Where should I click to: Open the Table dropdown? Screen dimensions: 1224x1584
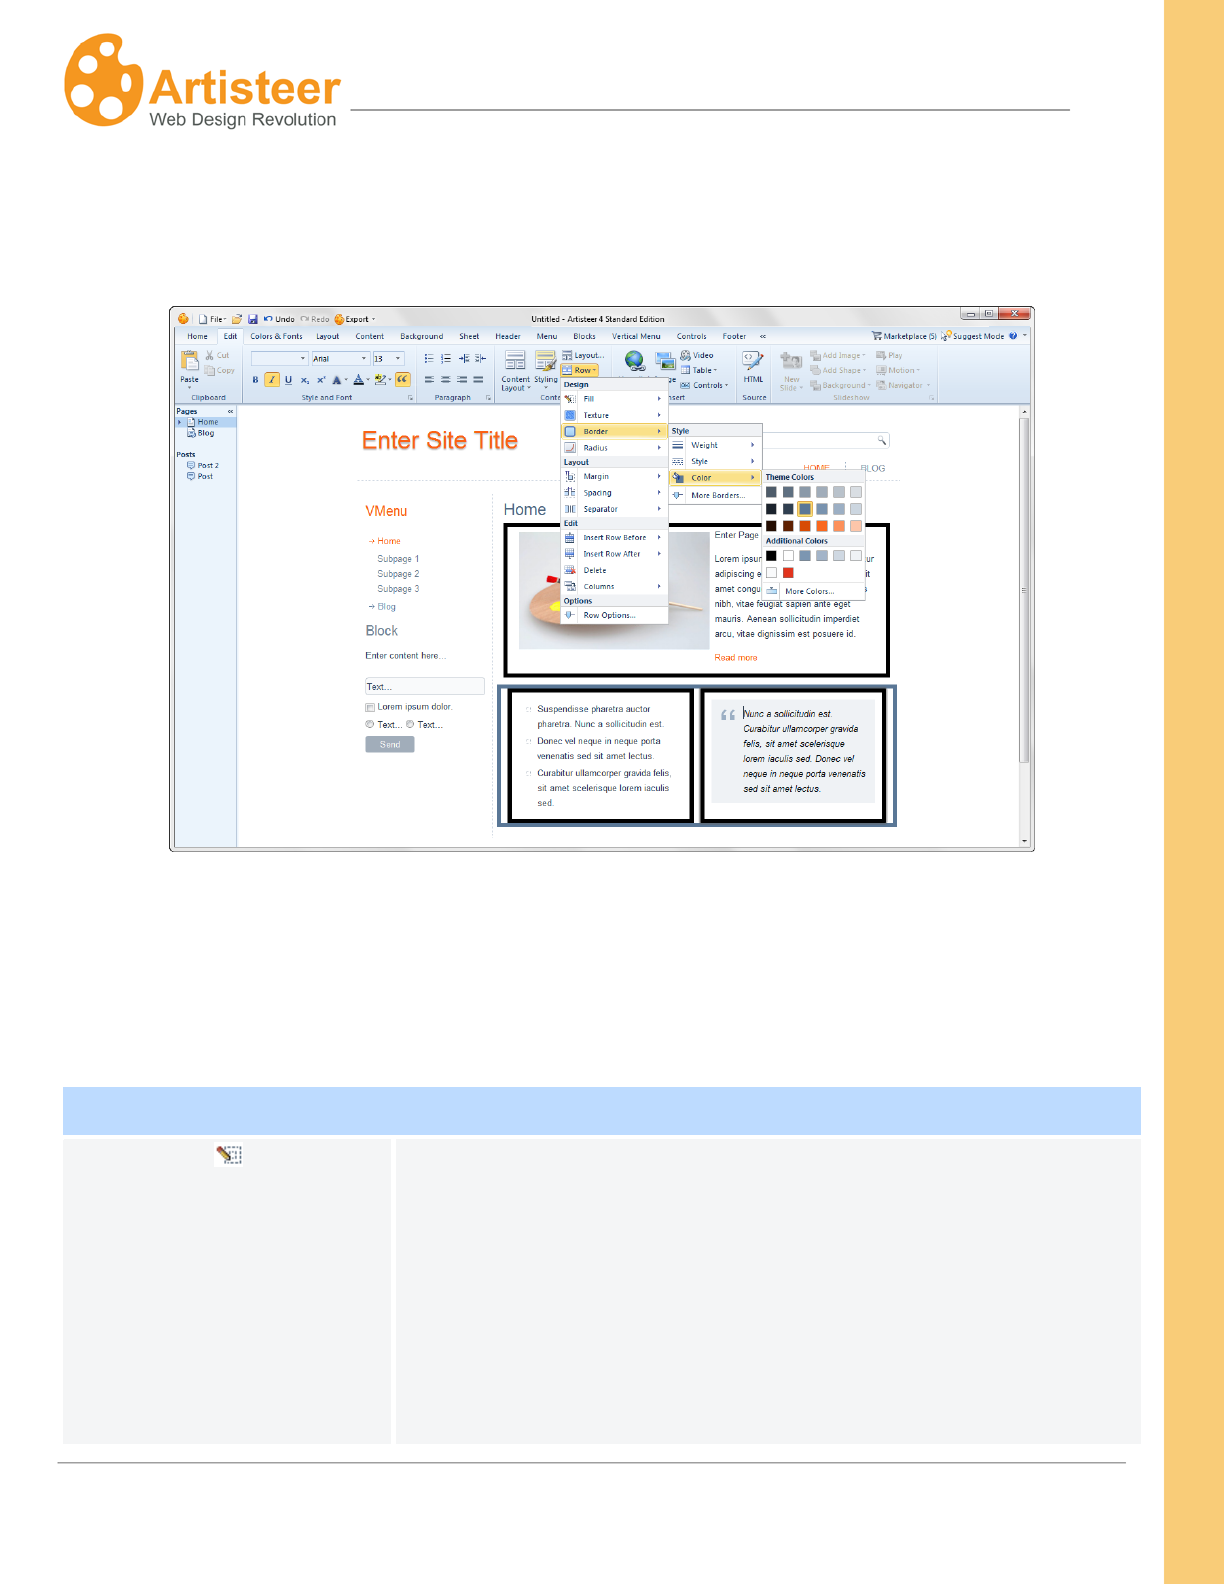point(699,370)
